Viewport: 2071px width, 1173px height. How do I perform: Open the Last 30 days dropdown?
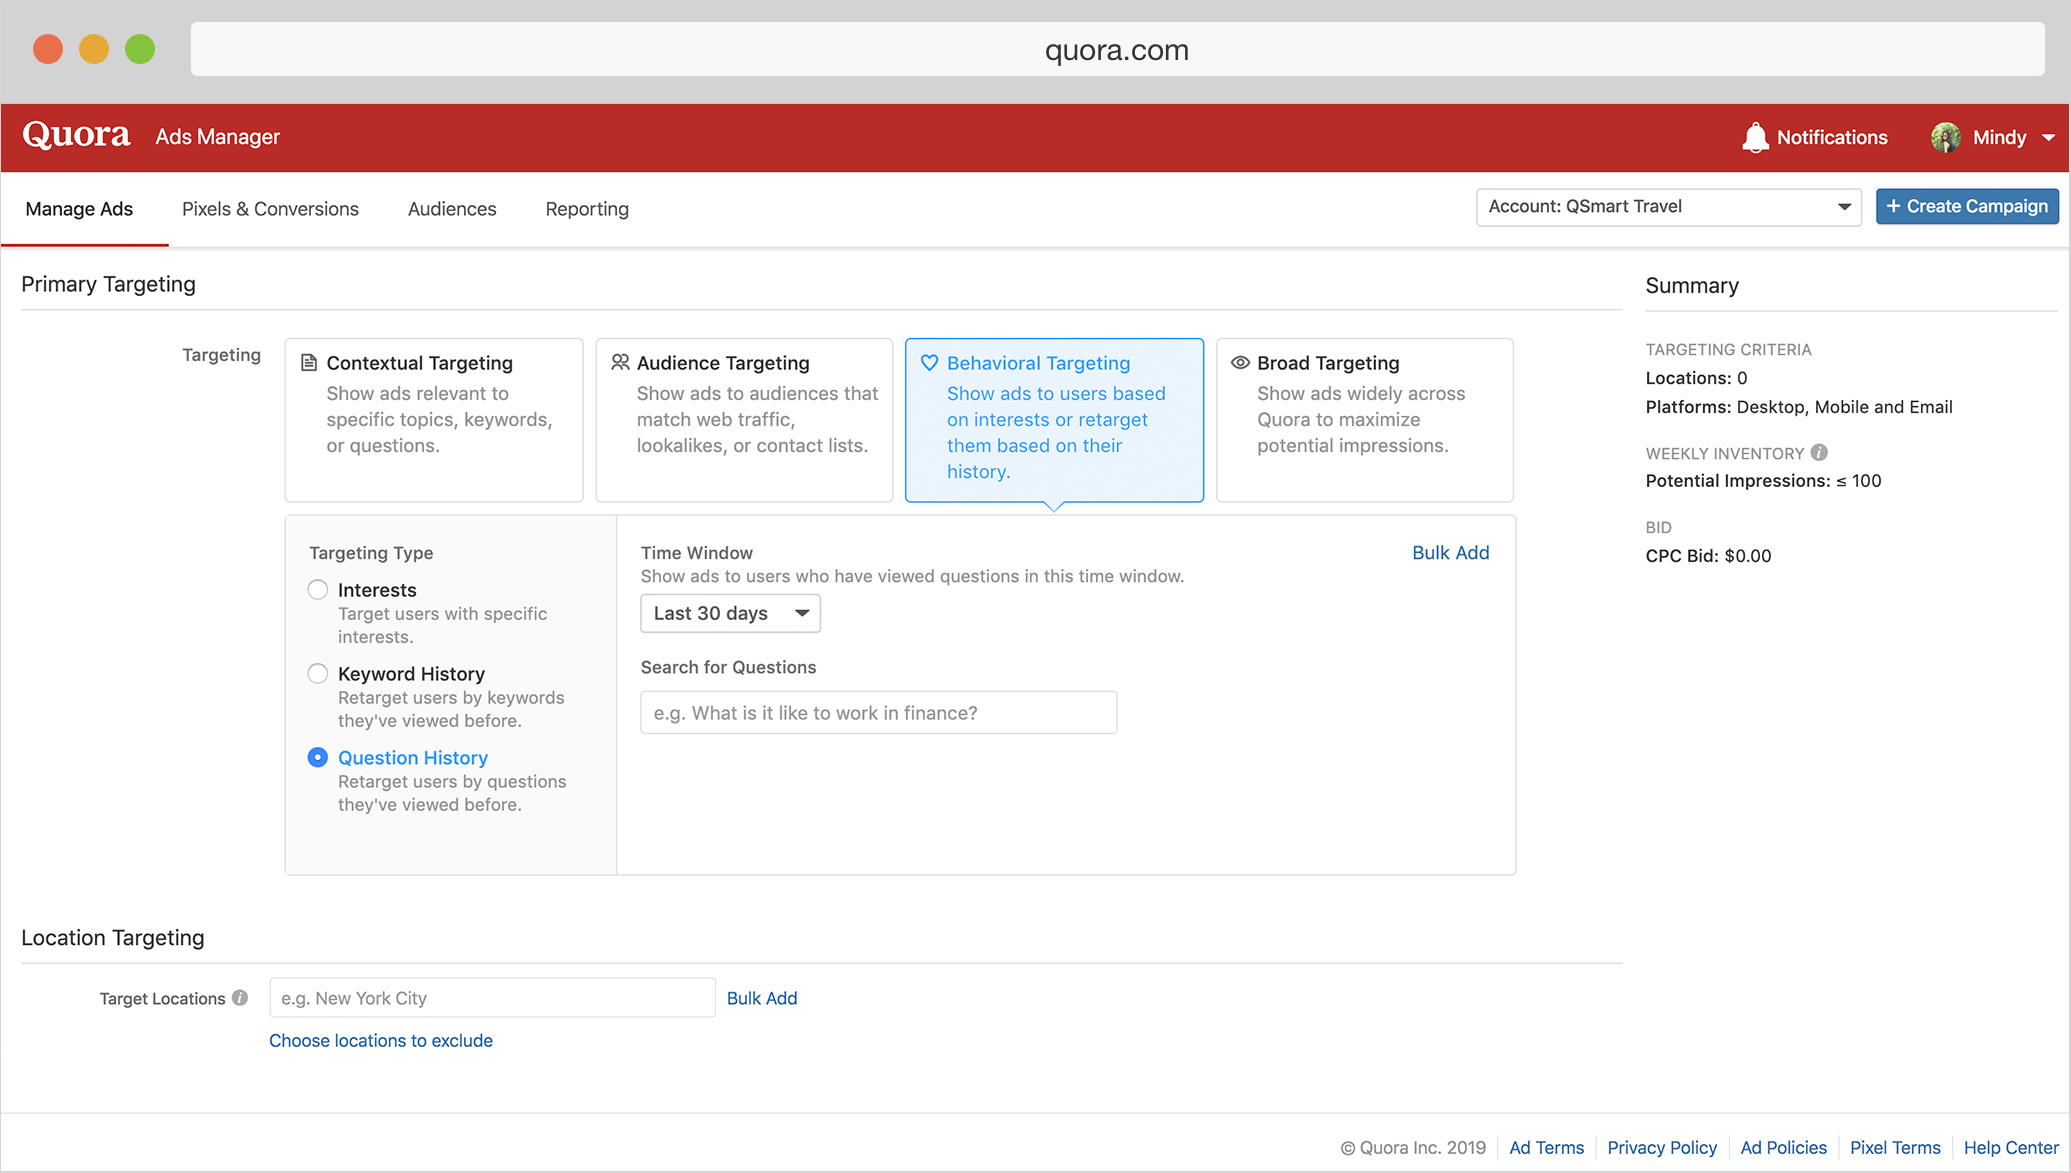click(730, 613)
